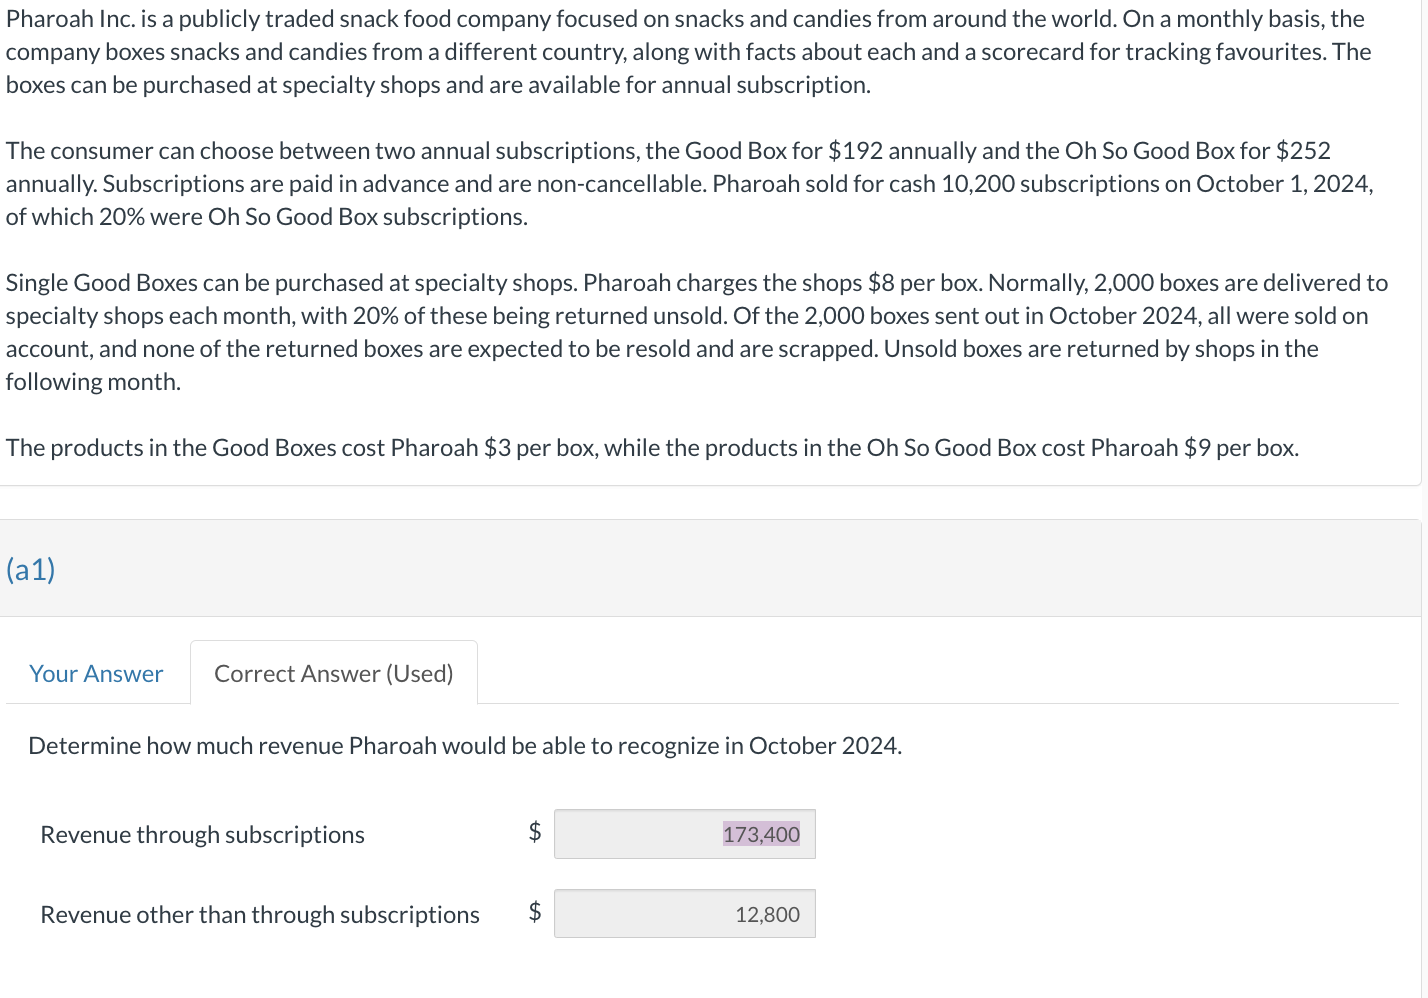Click the paragraph describing annual subscriptions
Viewport: 1428px width, 998px height.
[690, 183]
